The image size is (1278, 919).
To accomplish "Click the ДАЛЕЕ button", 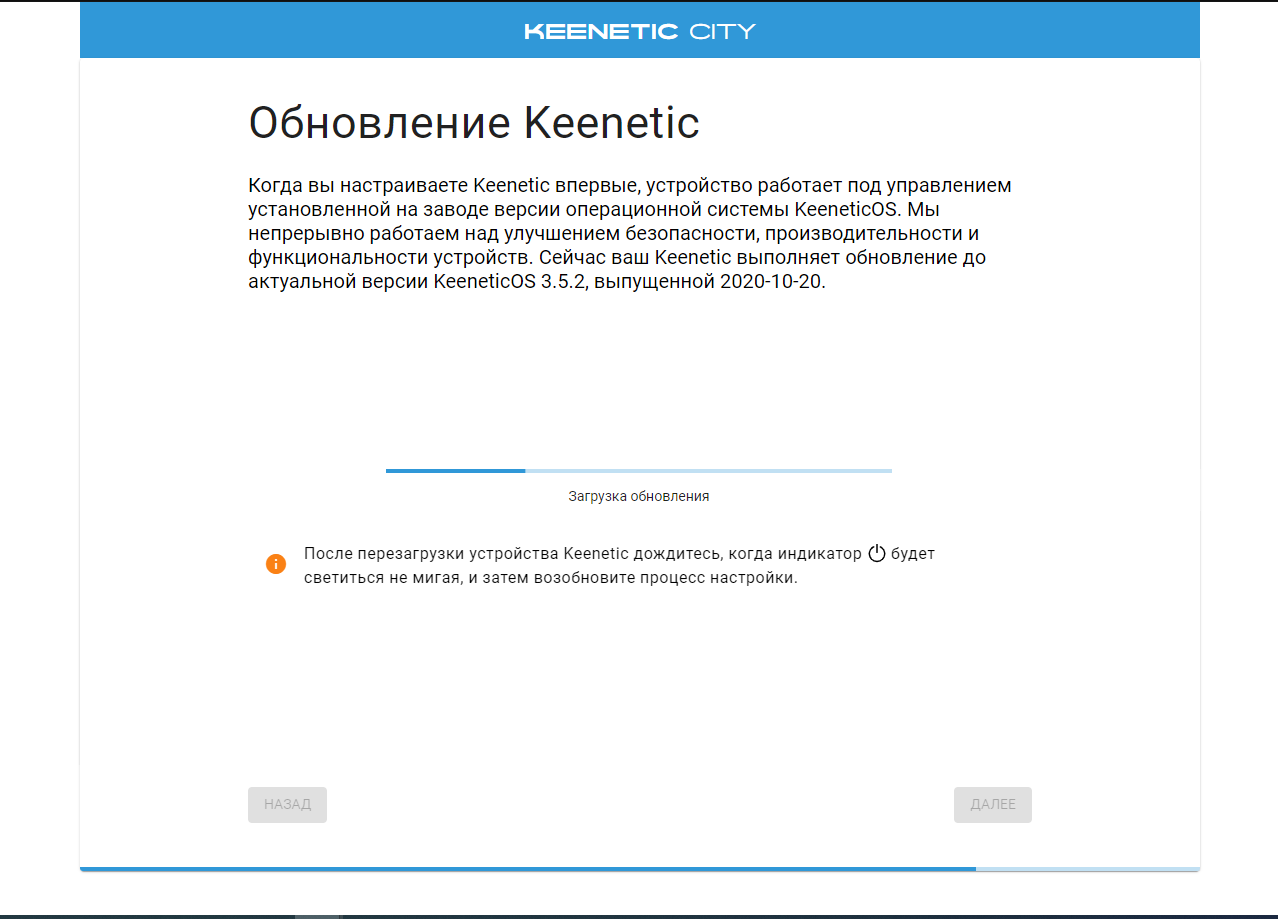I will pos(993,805).
